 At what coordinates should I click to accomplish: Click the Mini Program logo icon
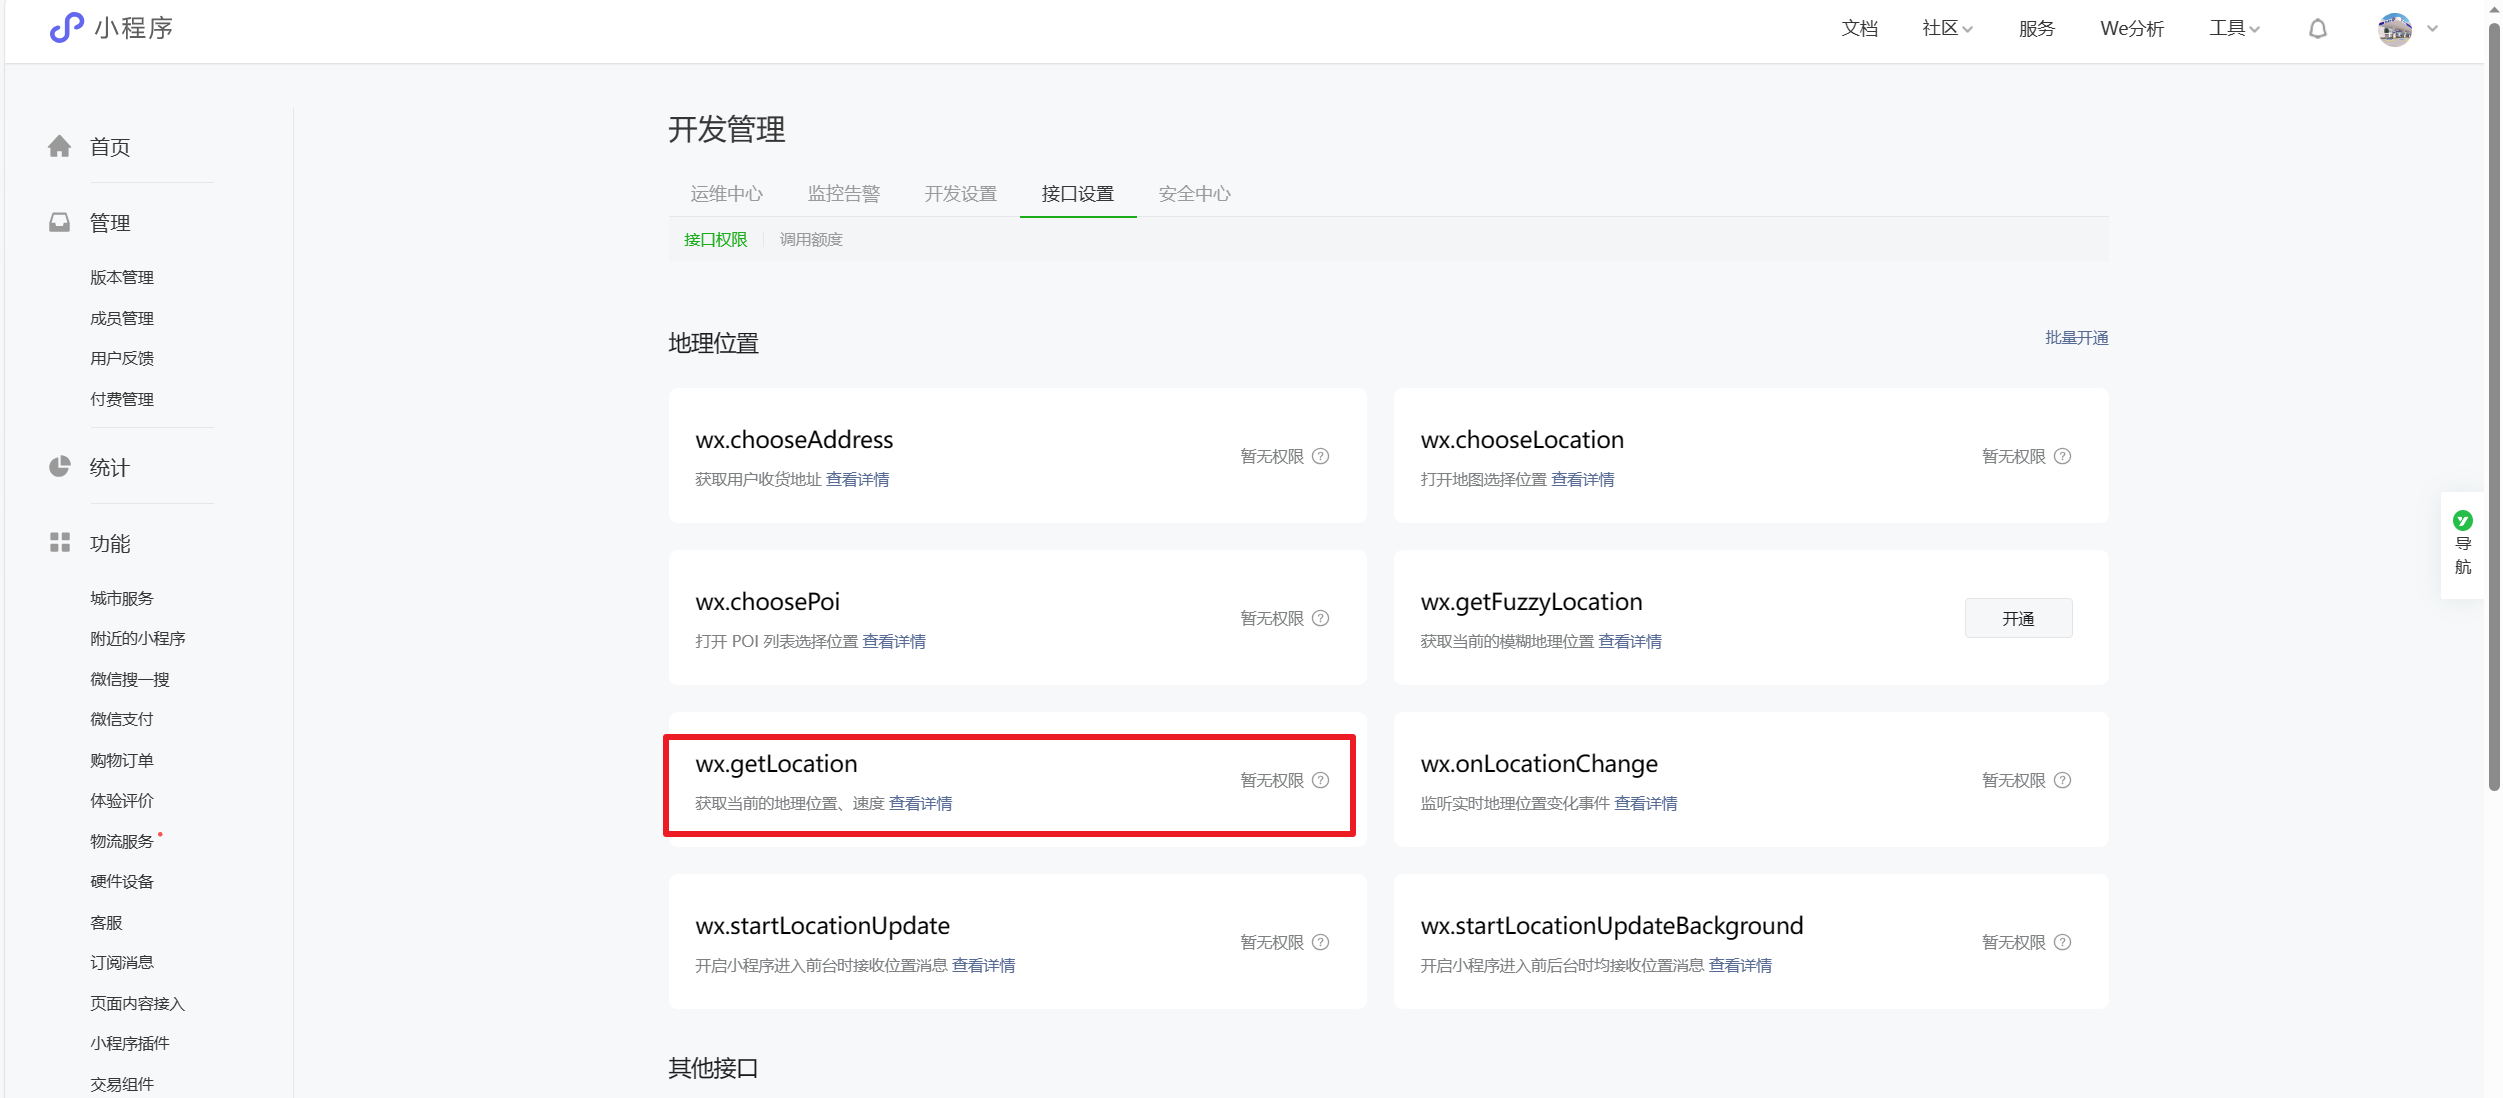66,28
